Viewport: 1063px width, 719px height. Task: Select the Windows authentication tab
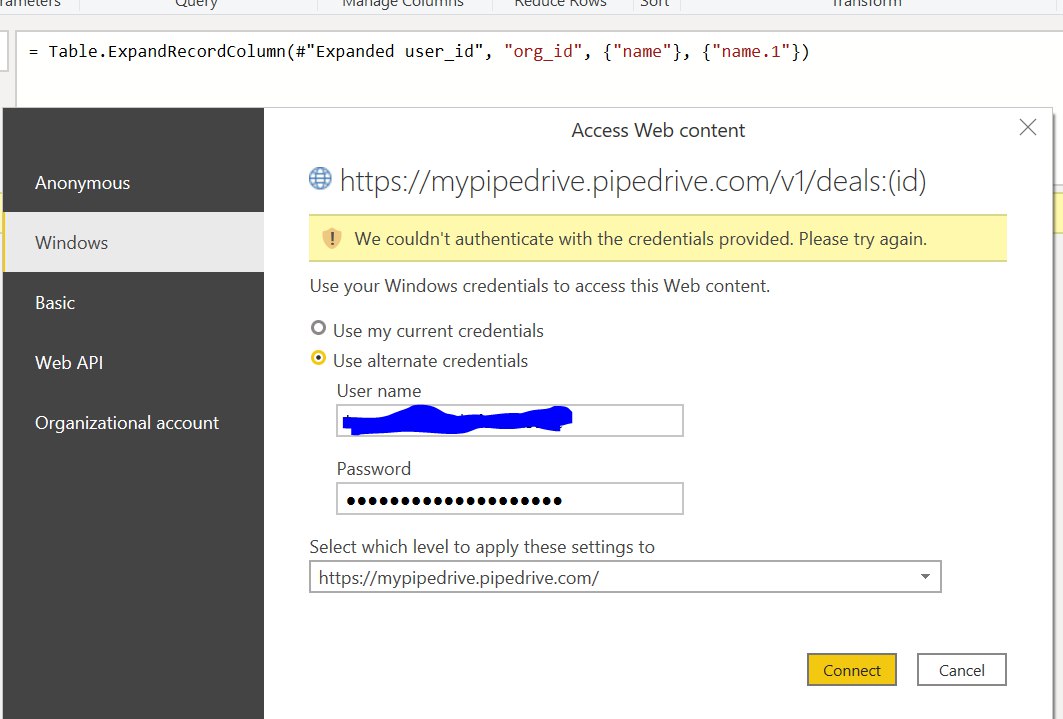[134, 243]
